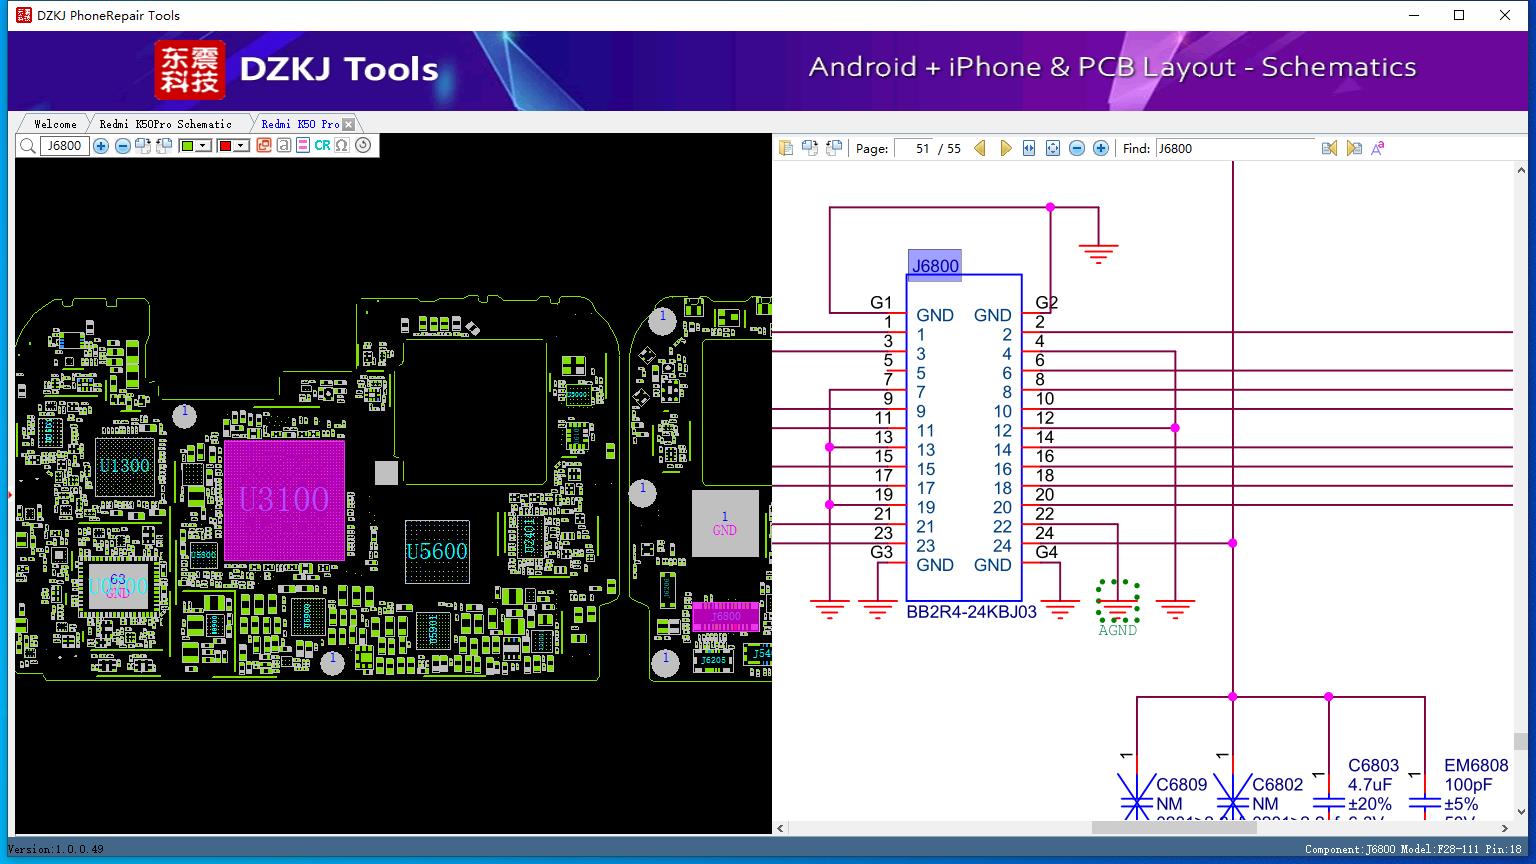1536x864 pixels.
Task: Click the horizontal scrollbar thumb of schematic
Action: (1174, 828)
